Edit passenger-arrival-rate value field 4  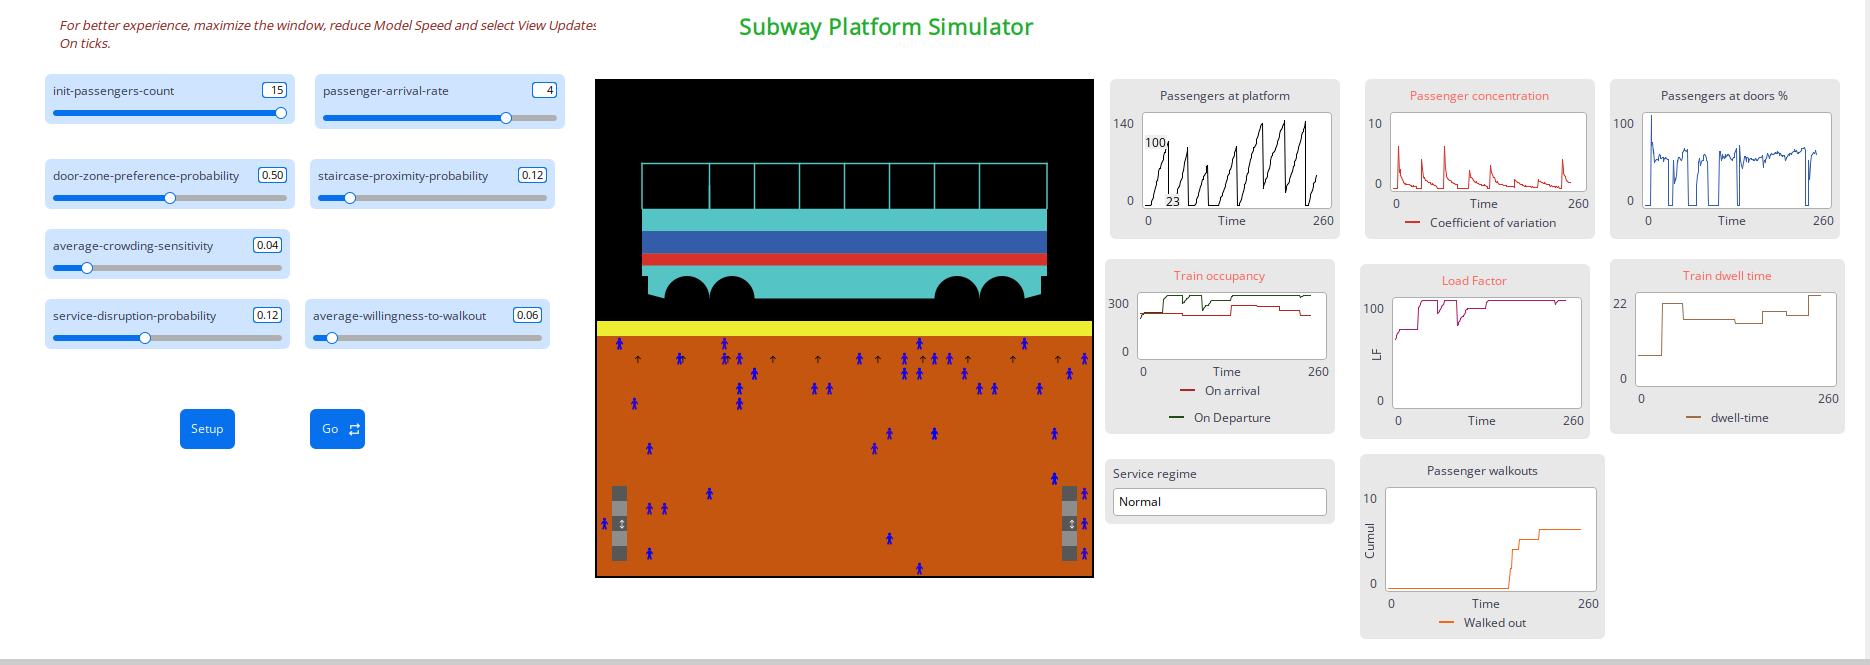(x=544, y=90)
